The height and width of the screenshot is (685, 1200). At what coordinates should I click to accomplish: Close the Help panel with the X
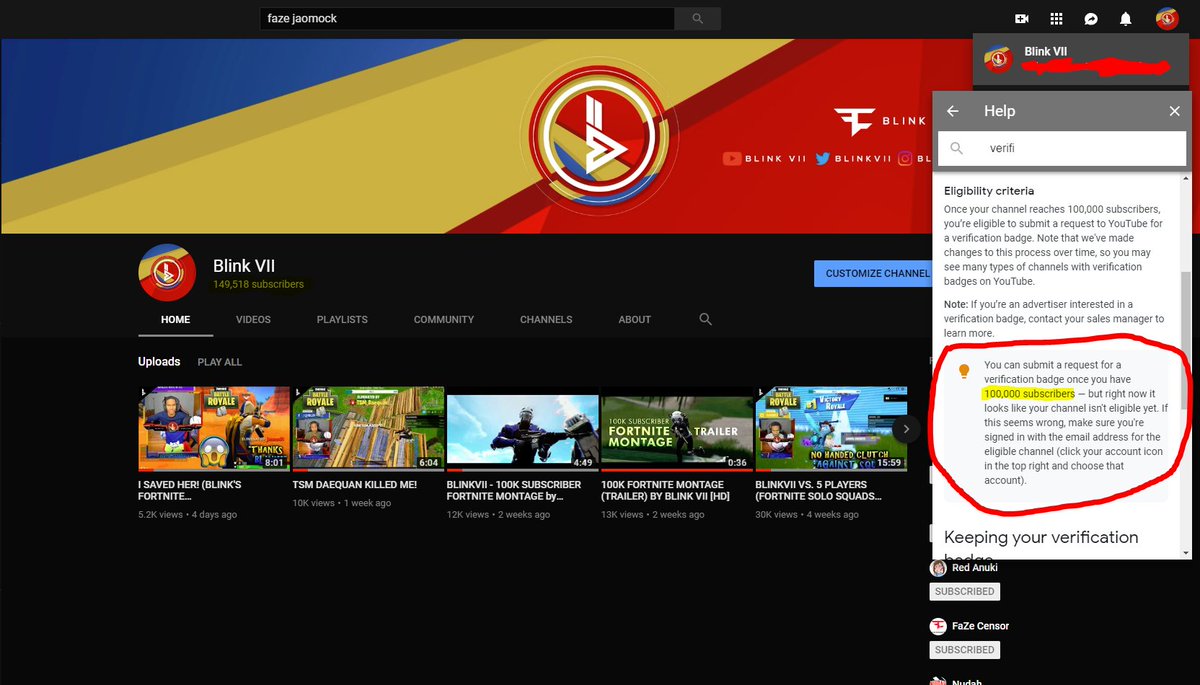1174,111
